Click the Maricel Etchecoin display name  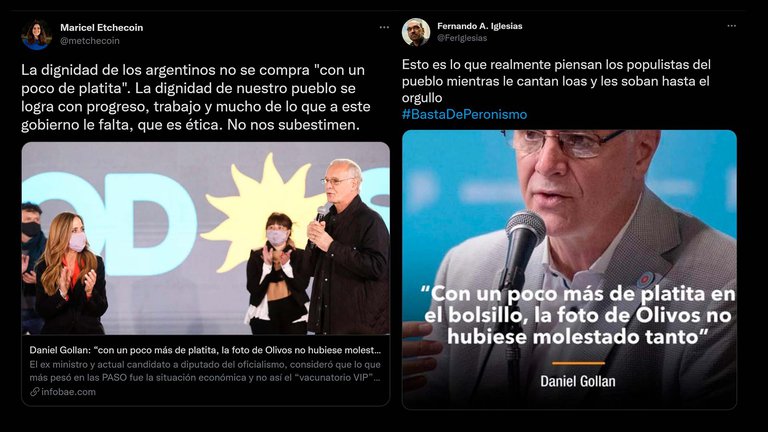pyautogui.click(x=101, y=28)
